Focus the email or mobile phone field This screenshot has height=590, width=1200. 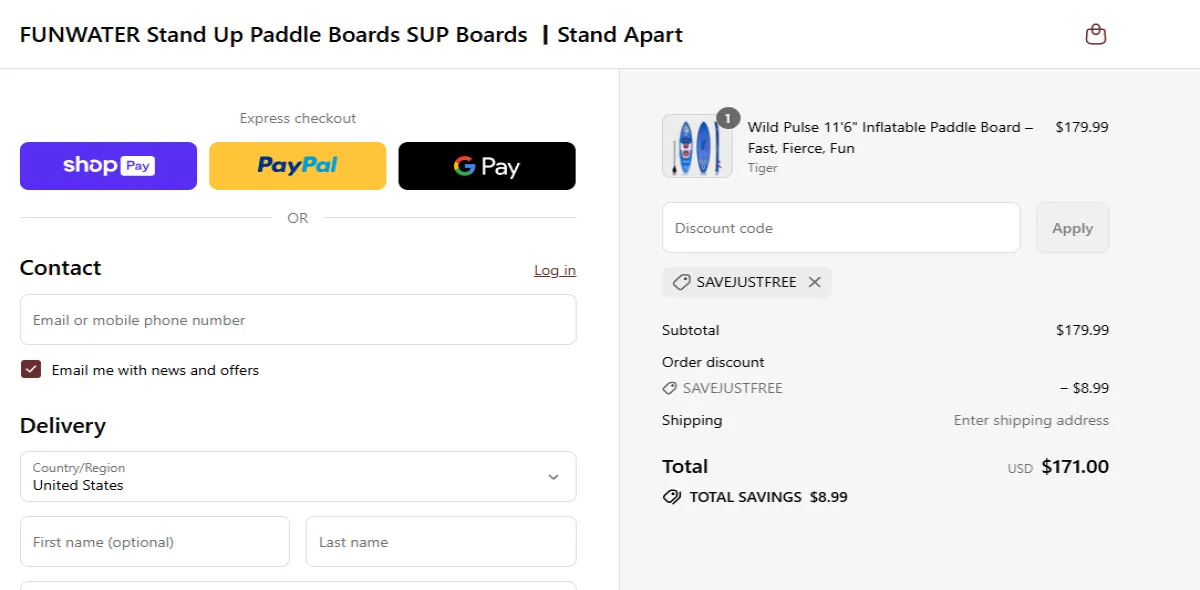298,319
